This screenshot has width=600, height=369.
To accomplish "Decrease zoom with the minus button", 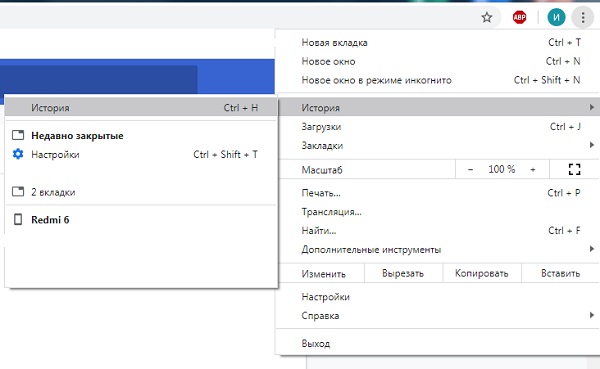I will pyautogui.click(x=470, y=169).
